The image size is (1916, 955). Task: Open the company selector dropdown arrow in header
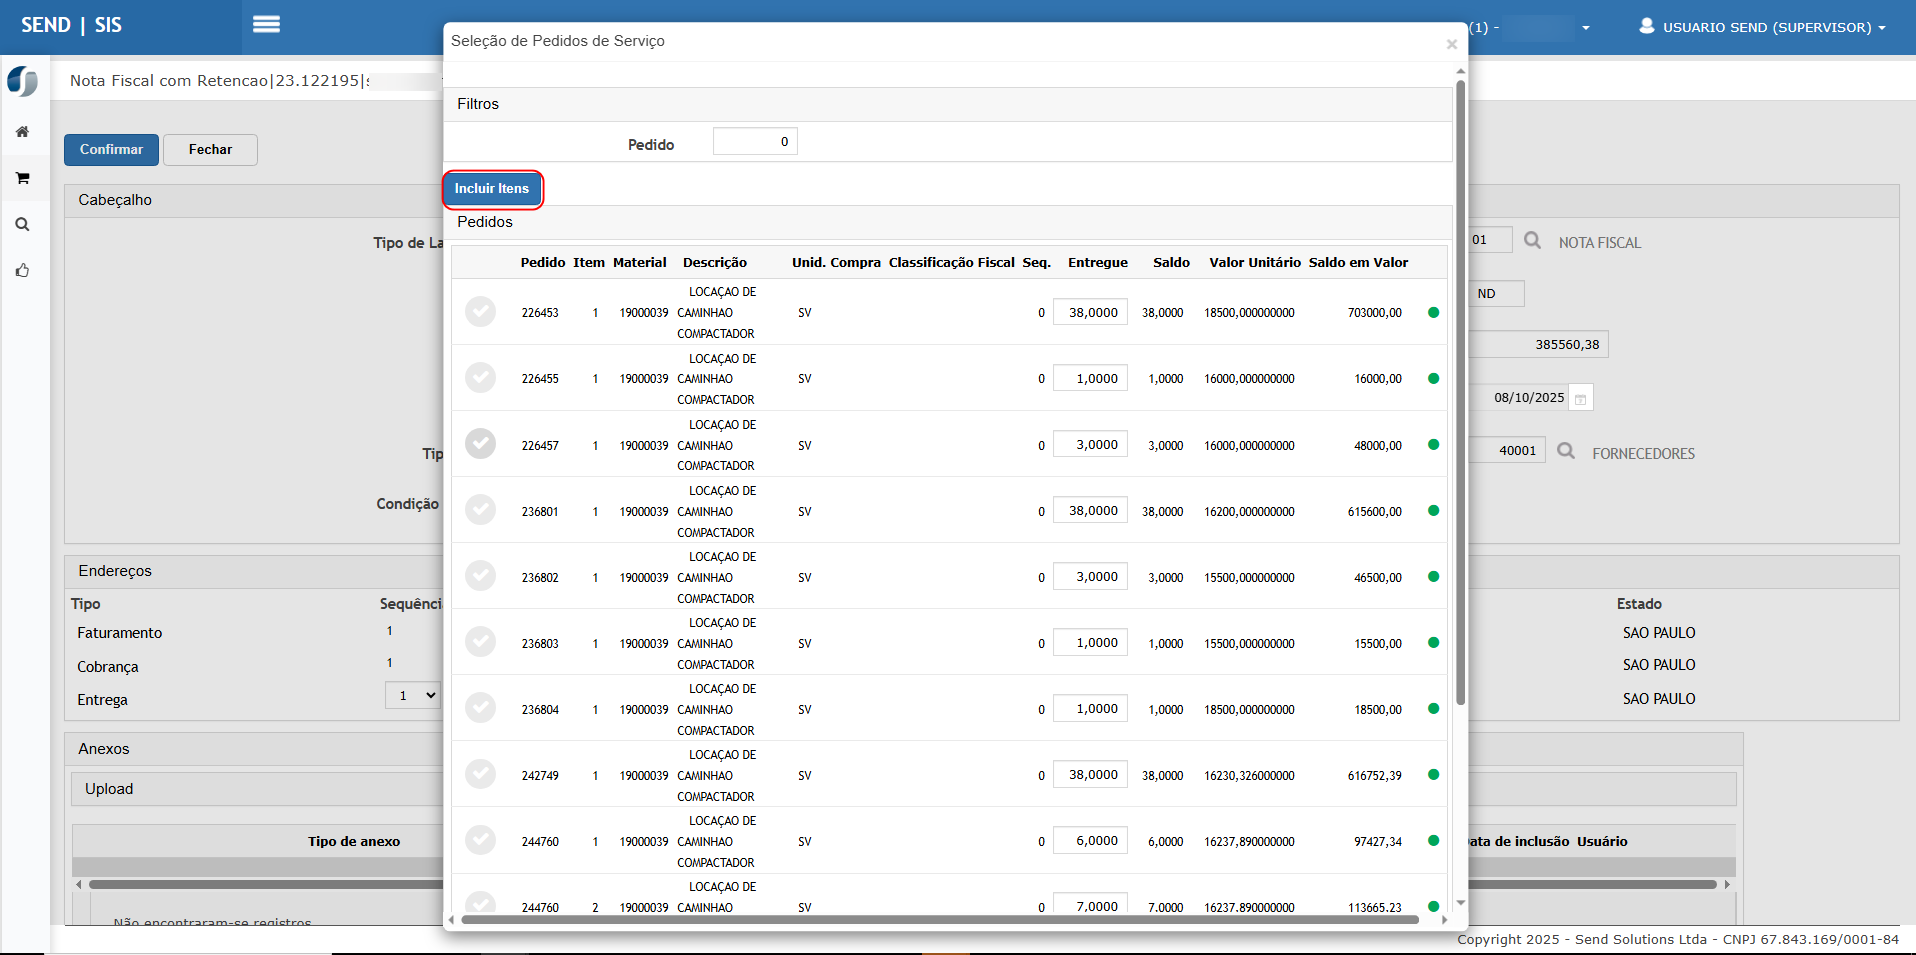point(1586,28)
